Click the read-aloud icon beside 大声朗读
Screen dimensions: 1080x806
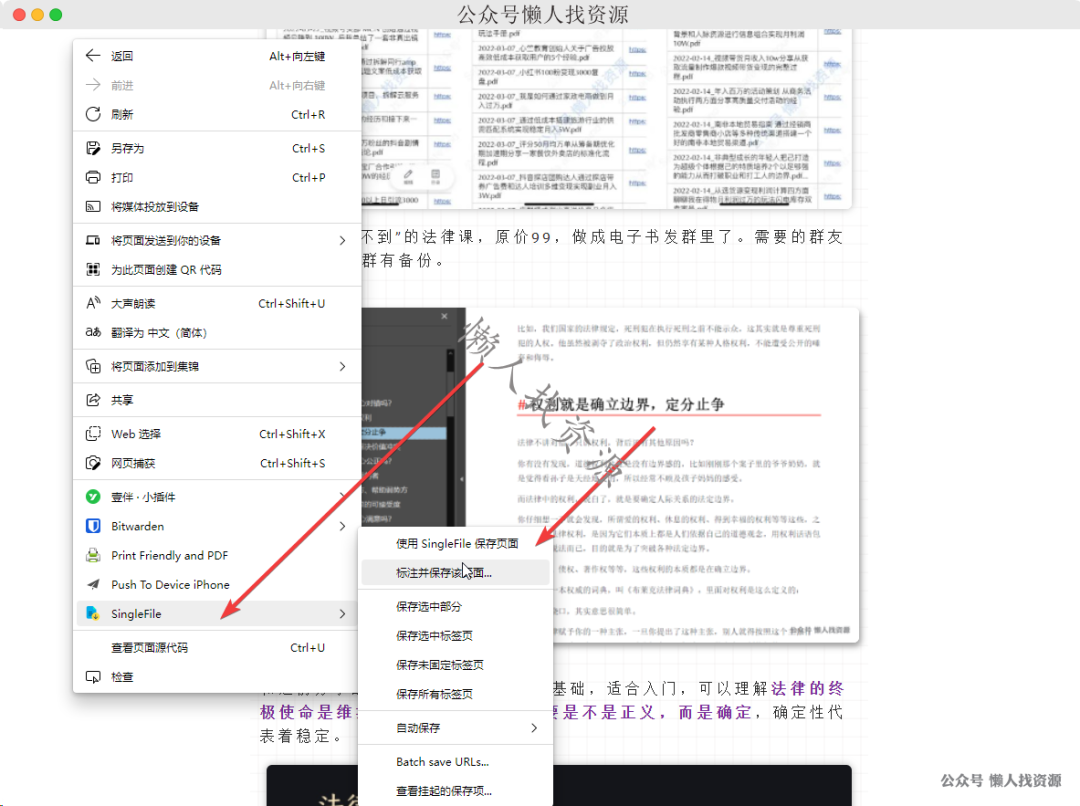pos(93,303)
